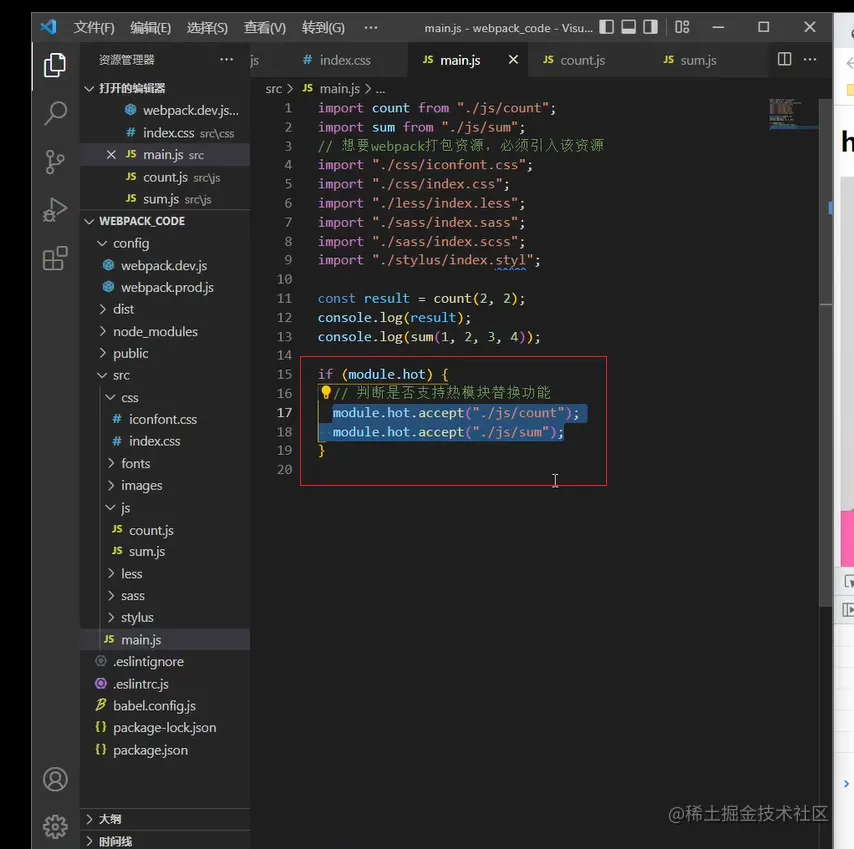854x849 pixels.
Task: Expand the dist folder
Action: point(164,309)
